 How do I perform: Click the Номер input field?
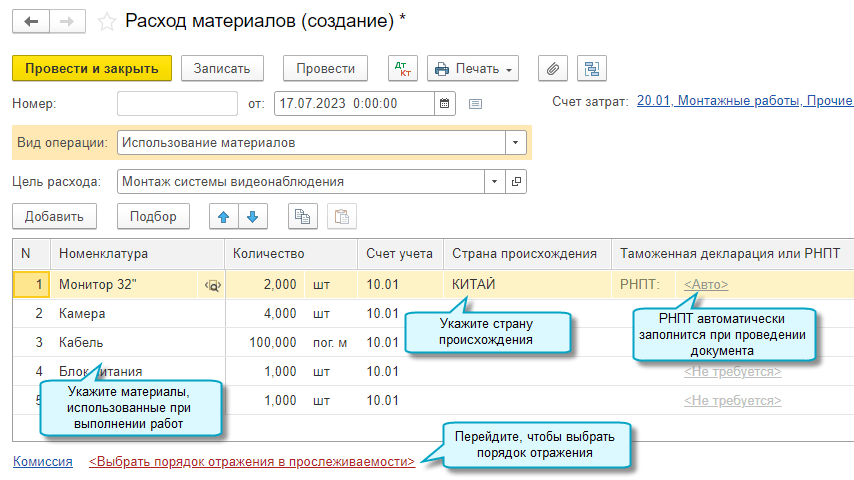point(177,103)
